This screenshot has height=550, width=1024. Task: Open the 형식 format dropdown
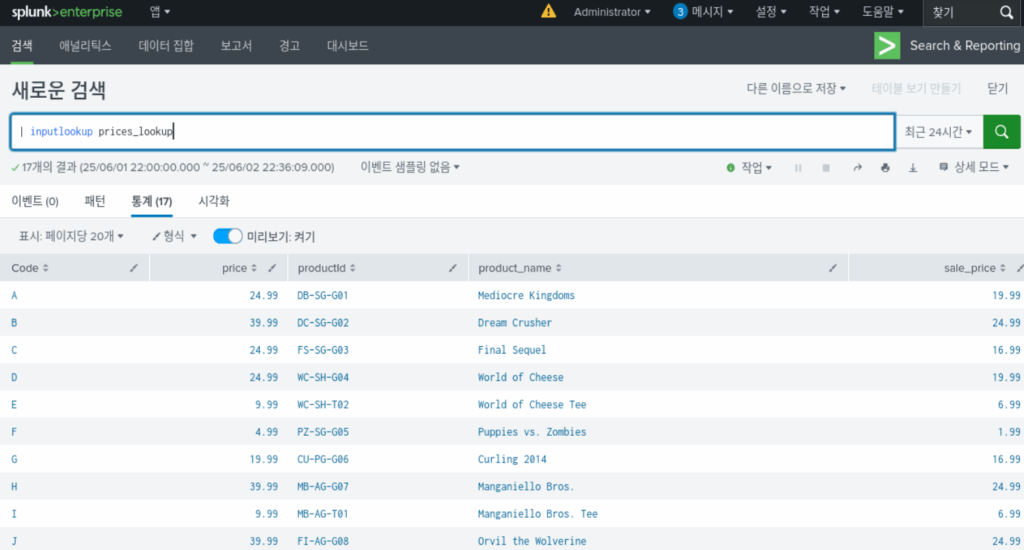point(174,236)
